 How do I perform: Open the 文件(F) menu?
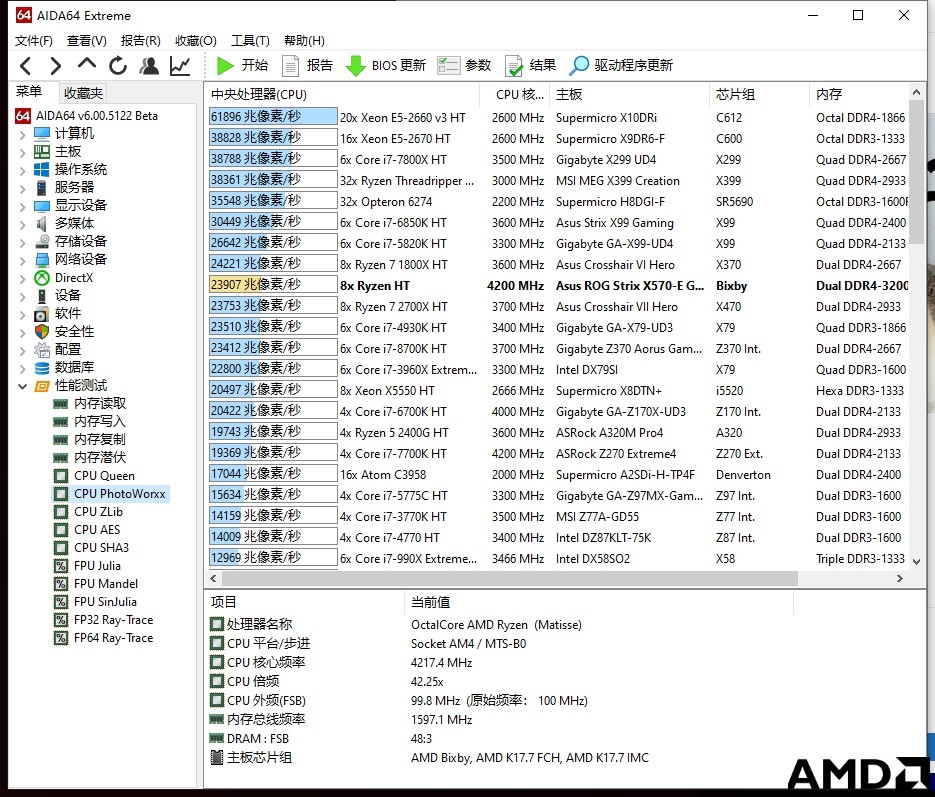(34, 41)
